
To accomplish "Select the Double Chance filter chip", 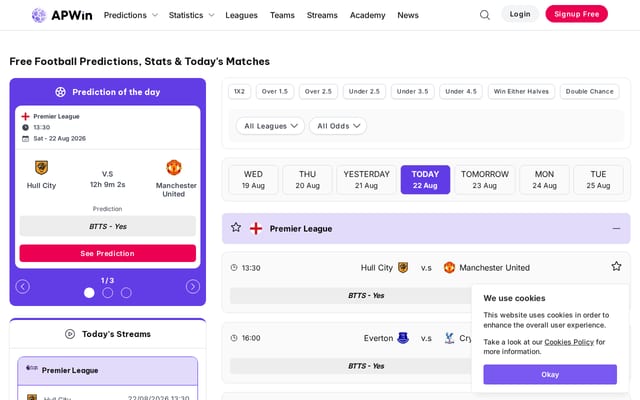I will coord(589,91).
